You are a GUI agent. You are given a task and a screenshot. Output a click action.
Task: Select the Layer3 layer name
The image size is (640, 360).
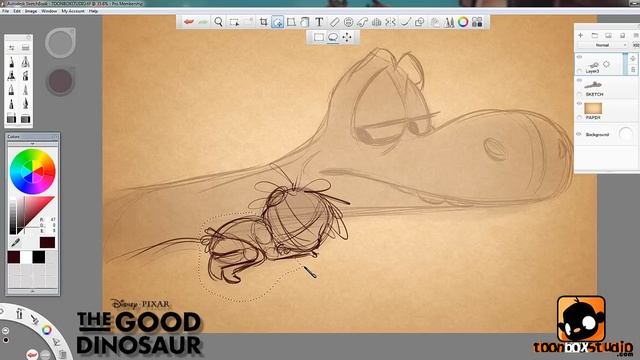coord(592,71)
